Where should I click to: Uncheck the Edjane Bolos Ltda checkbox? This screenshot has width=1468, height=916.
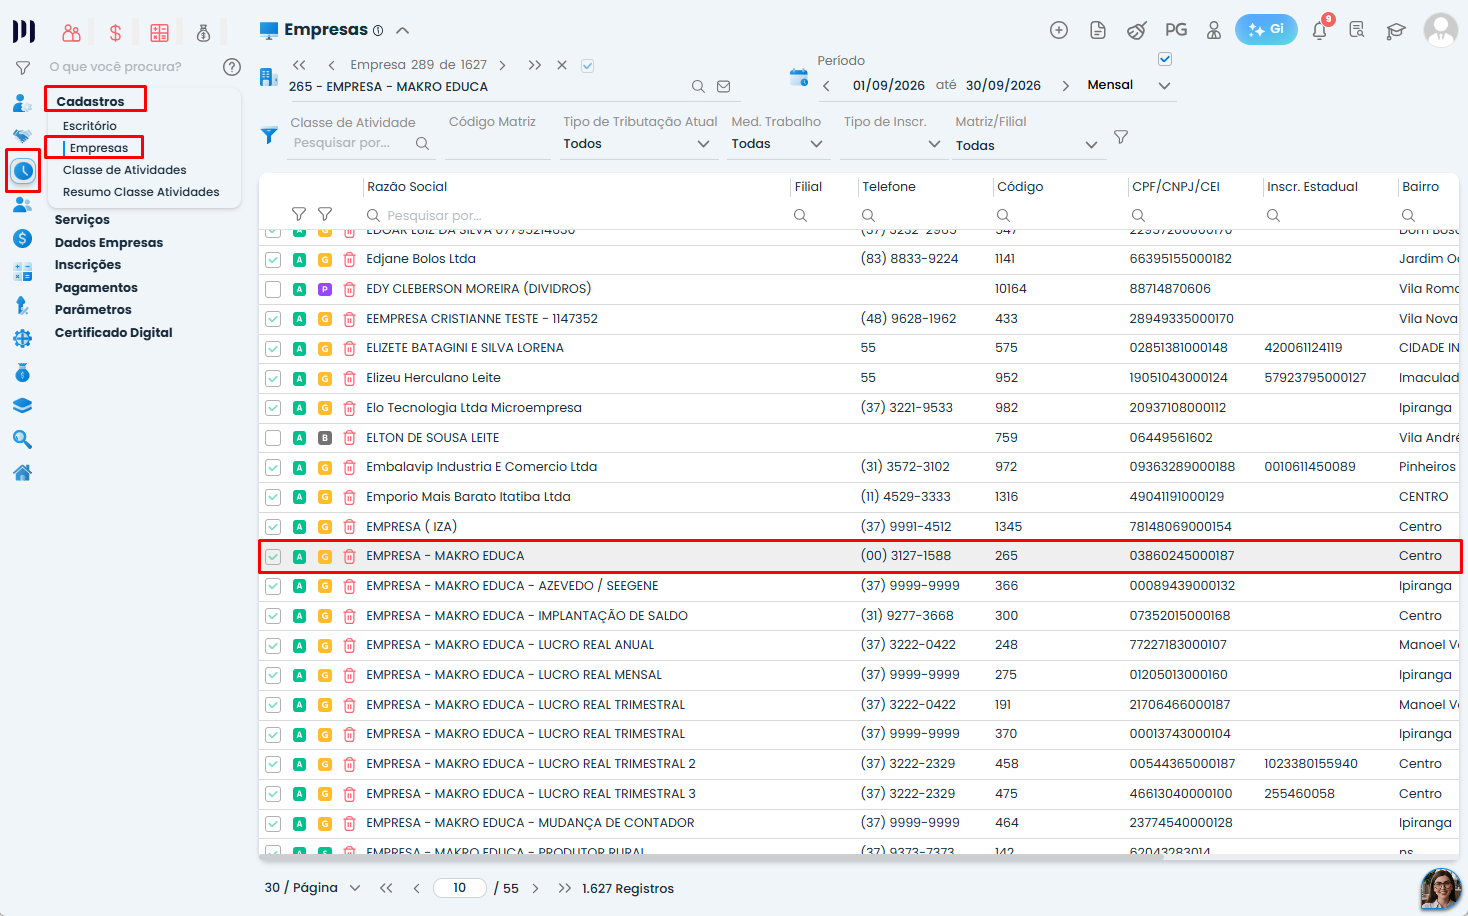[273, 259]
